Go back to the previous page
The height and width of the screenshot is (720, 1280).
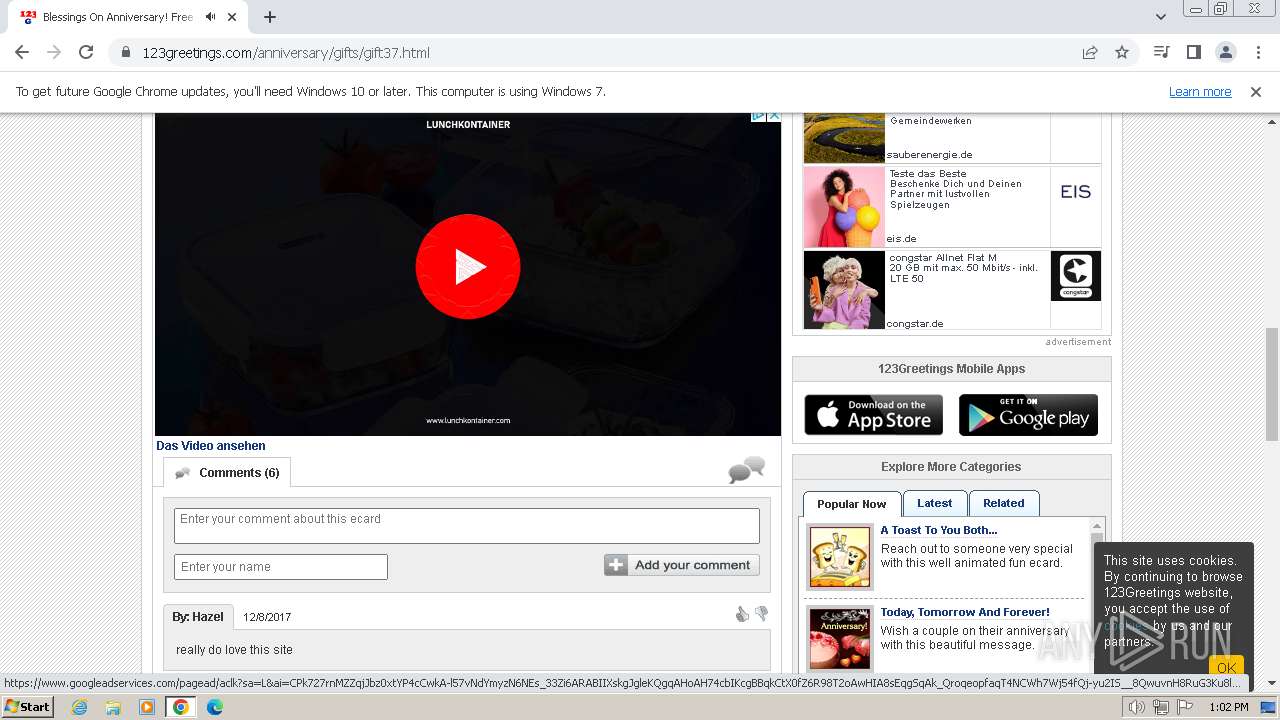coord(22,52)
